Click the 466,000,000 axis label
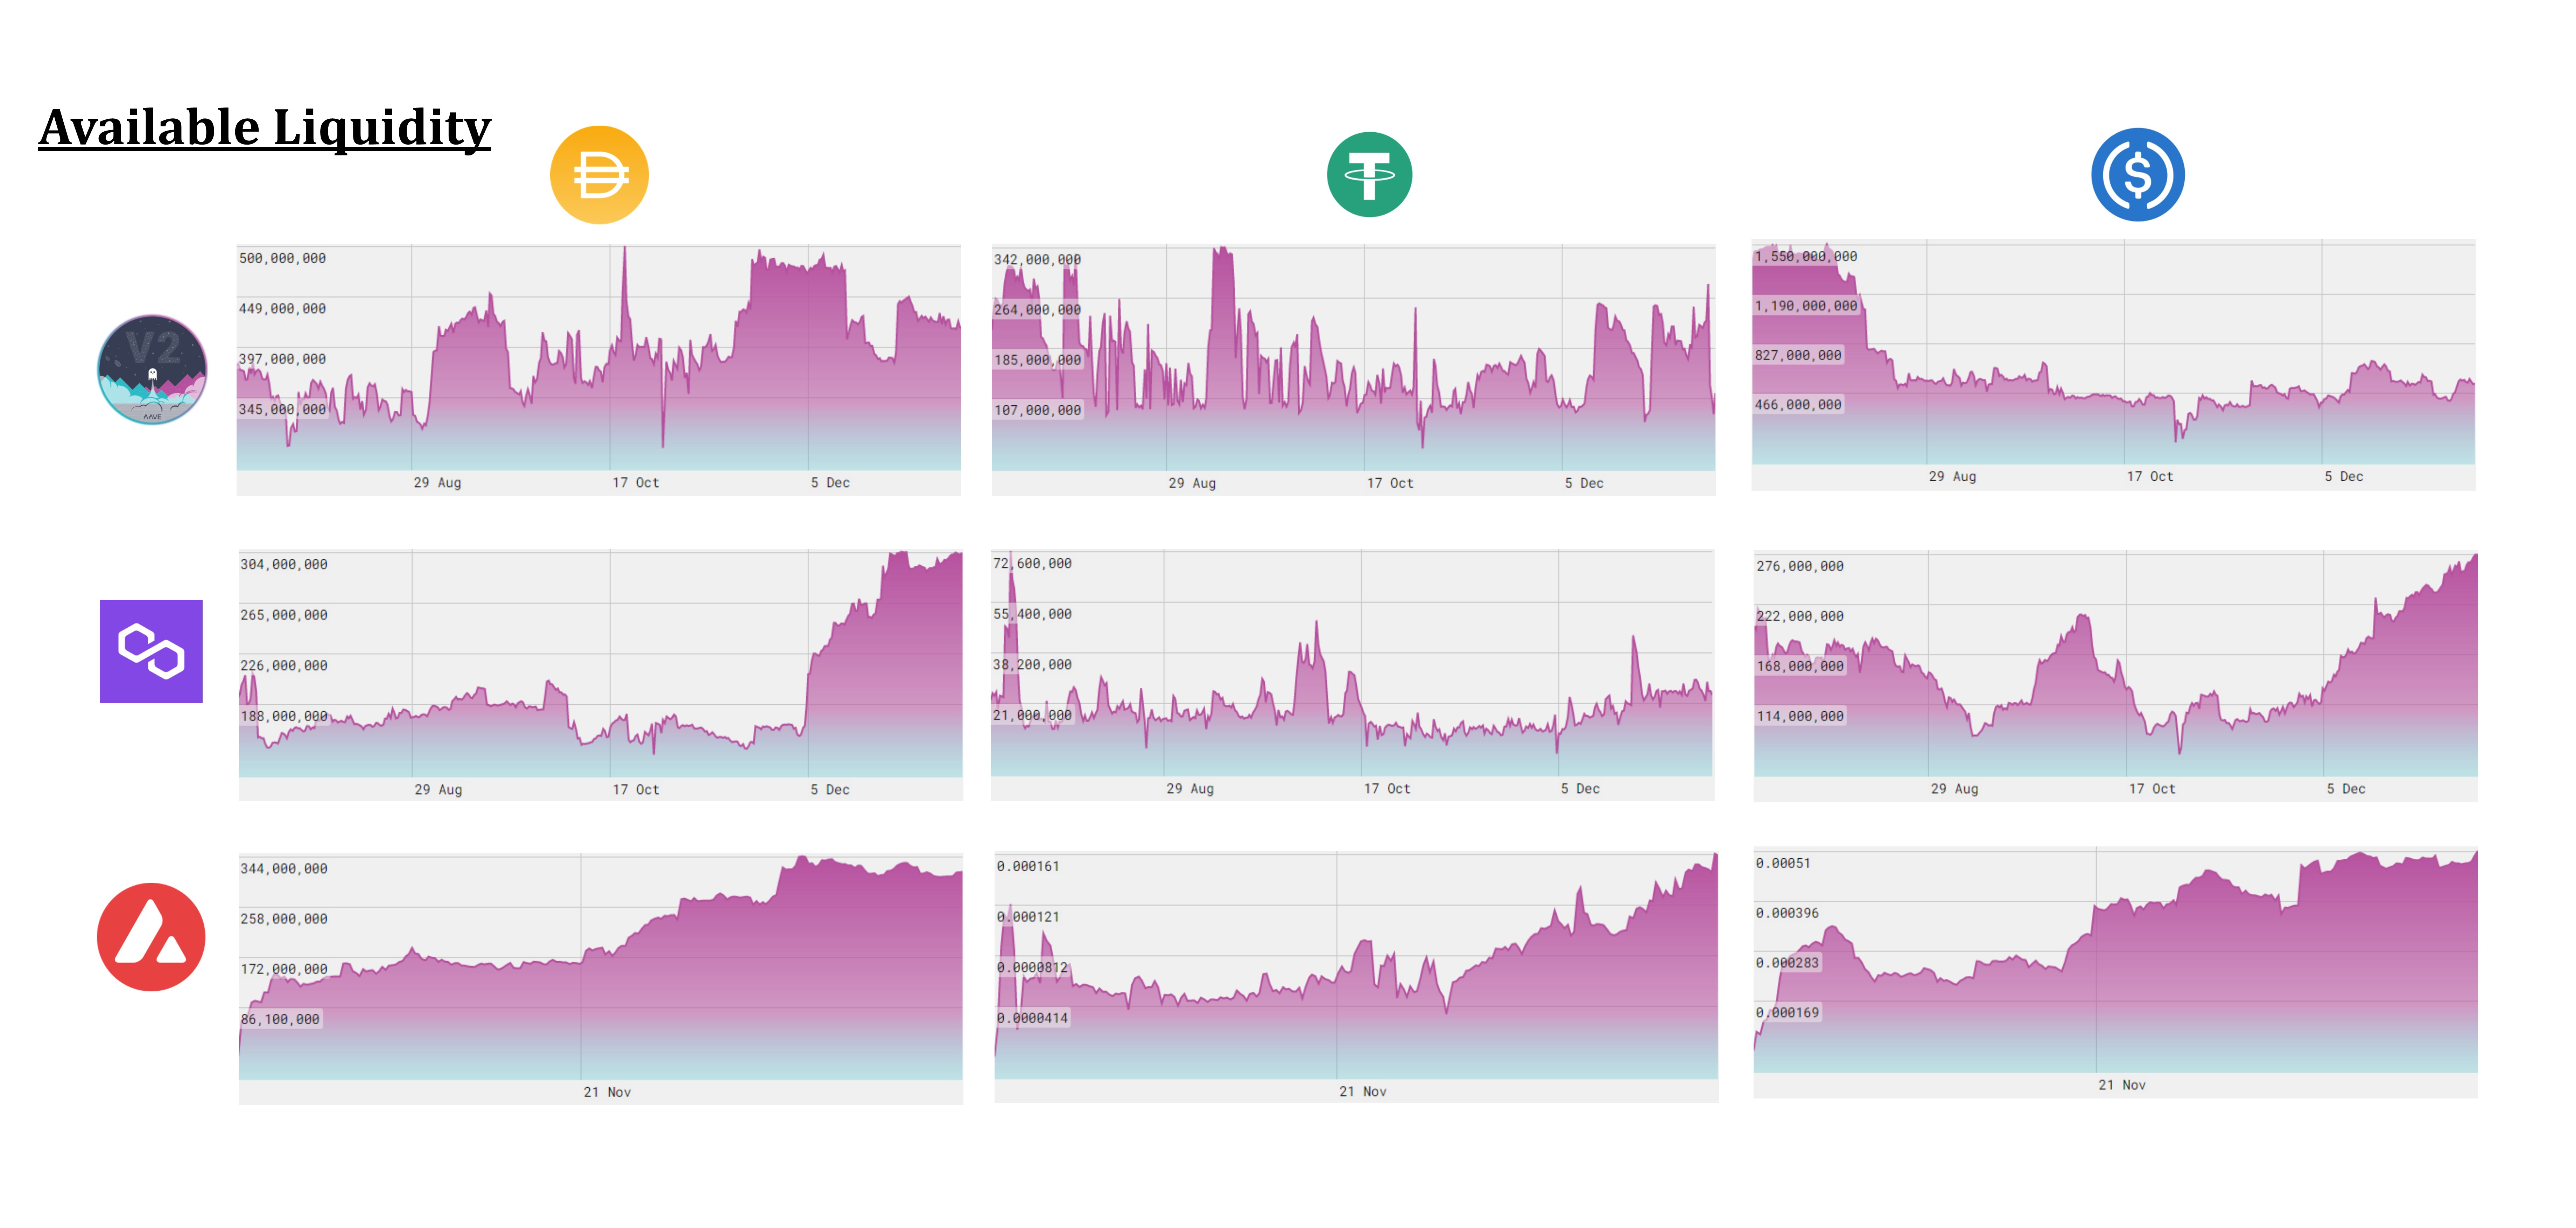The height and width of the screenshot is (1228, 2576). point(1798,405)
